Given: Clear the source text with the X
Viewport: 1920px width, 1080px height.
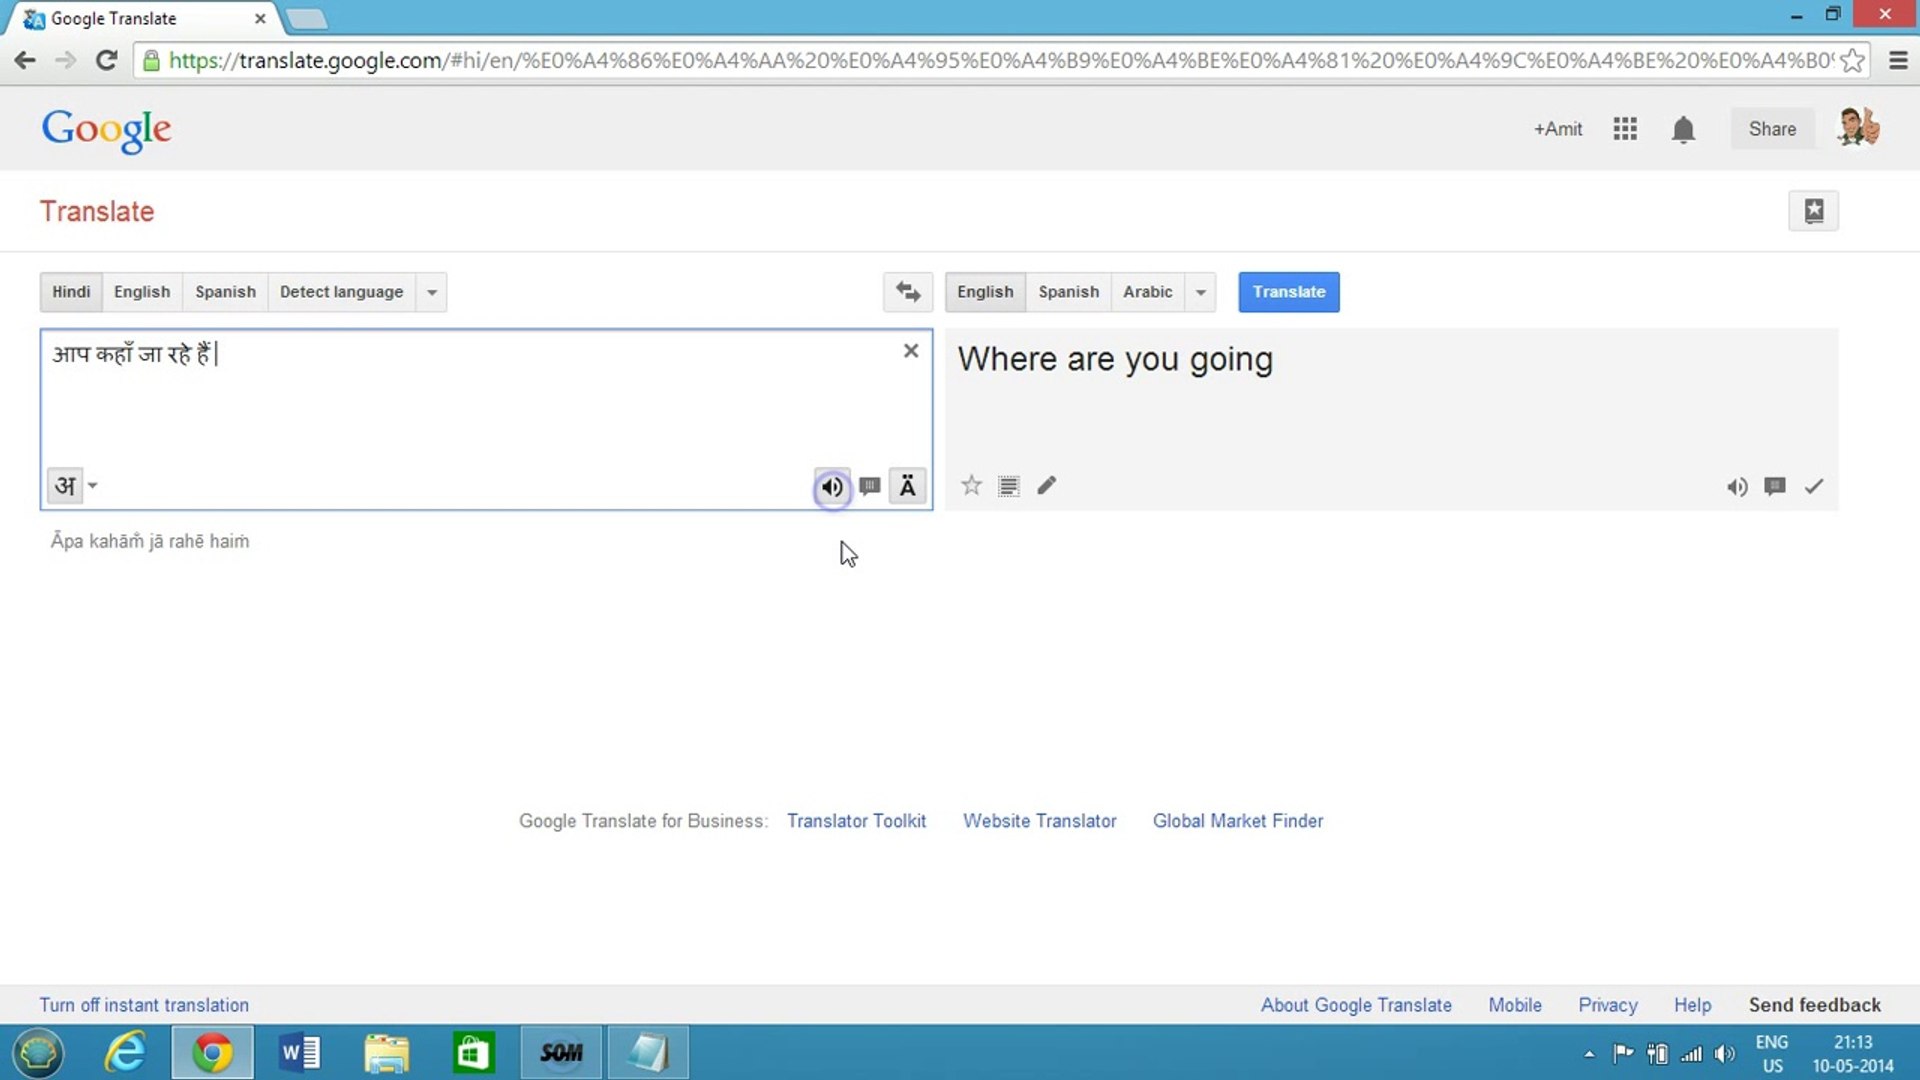Looking at the screenshot, I should click(910, 351).
